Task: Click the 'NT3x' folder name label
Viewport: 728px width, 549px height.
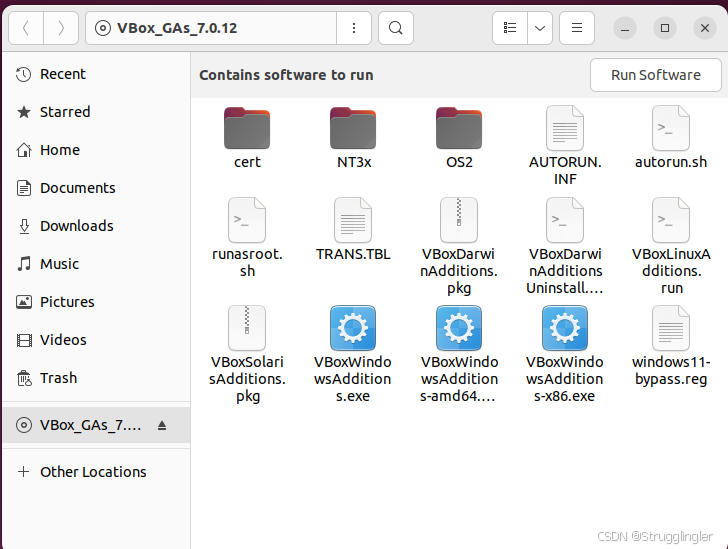Action: click(x=354, y=162)
